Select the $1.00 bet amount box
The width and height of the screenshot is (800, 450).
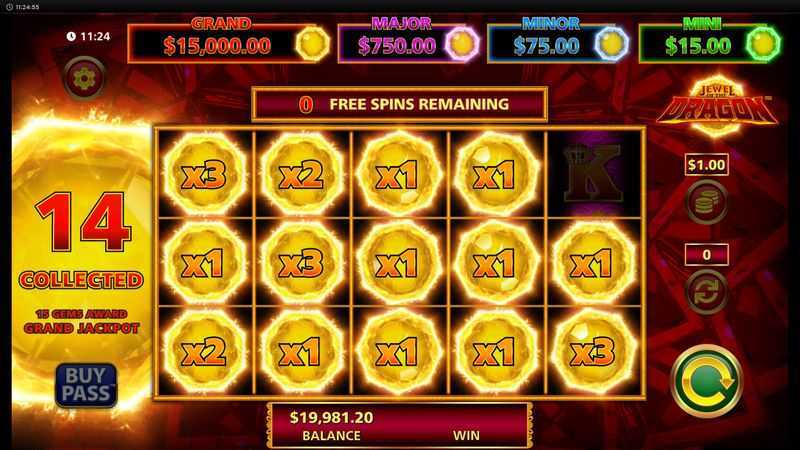tap(707, 165)
